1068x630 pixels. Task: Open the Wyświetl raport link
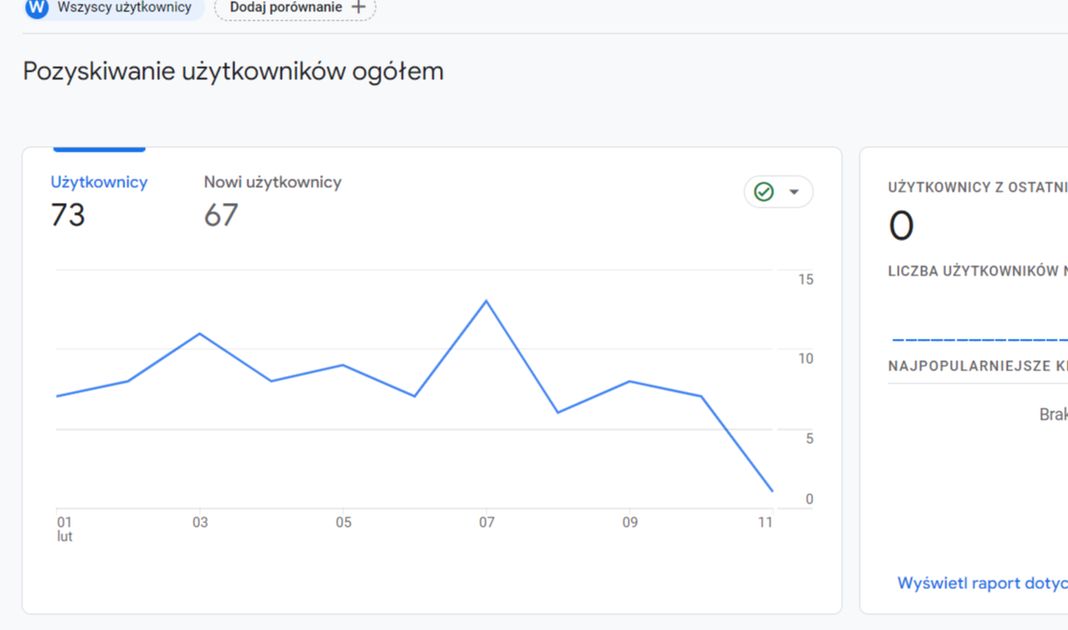982,583
